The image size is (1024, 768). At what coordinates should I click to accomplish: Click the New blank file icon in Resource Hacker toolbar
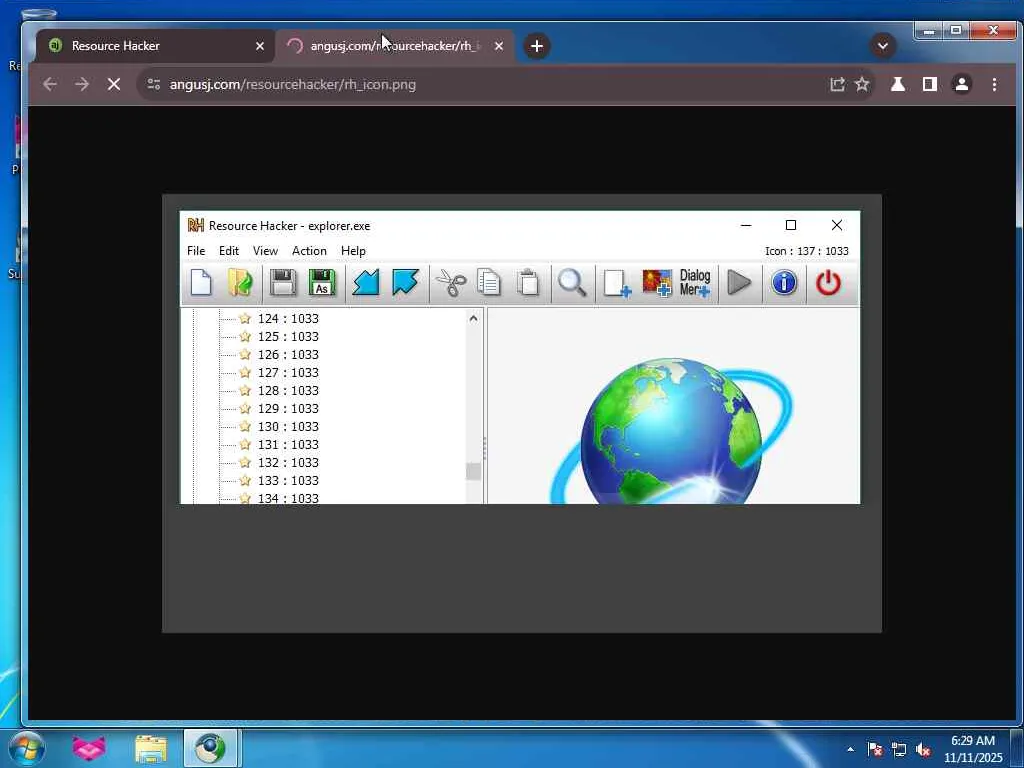201,283
